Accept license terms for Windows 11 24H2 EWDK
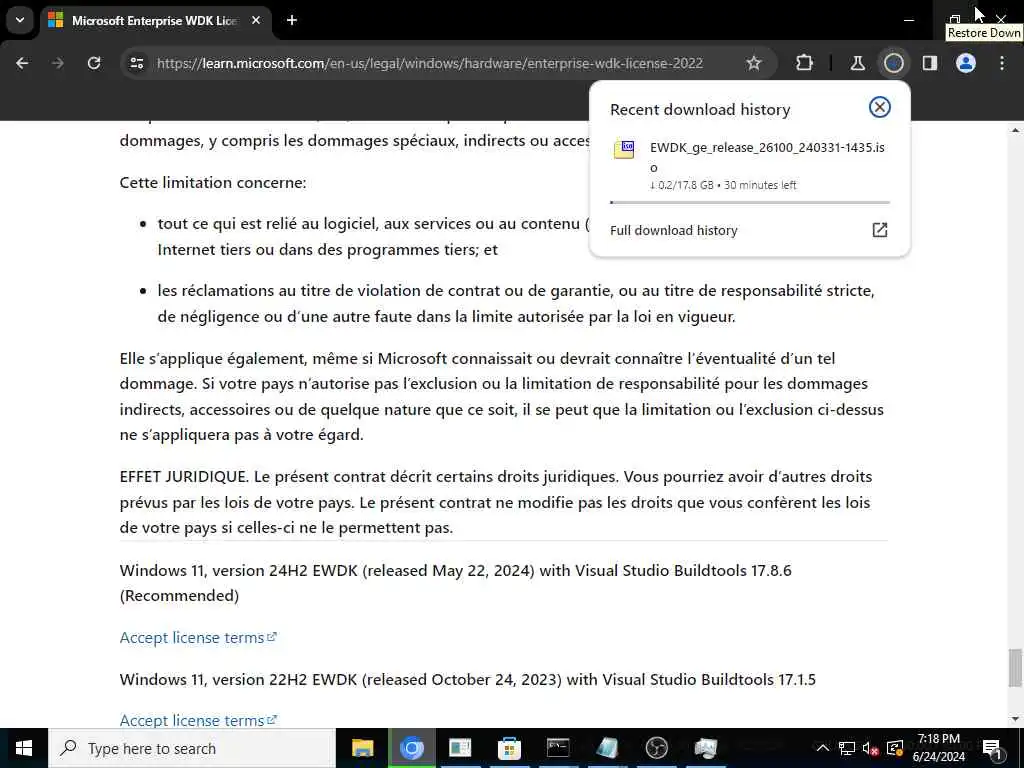The height and width of the screenshot is (768, 1024). click(198, 637)
